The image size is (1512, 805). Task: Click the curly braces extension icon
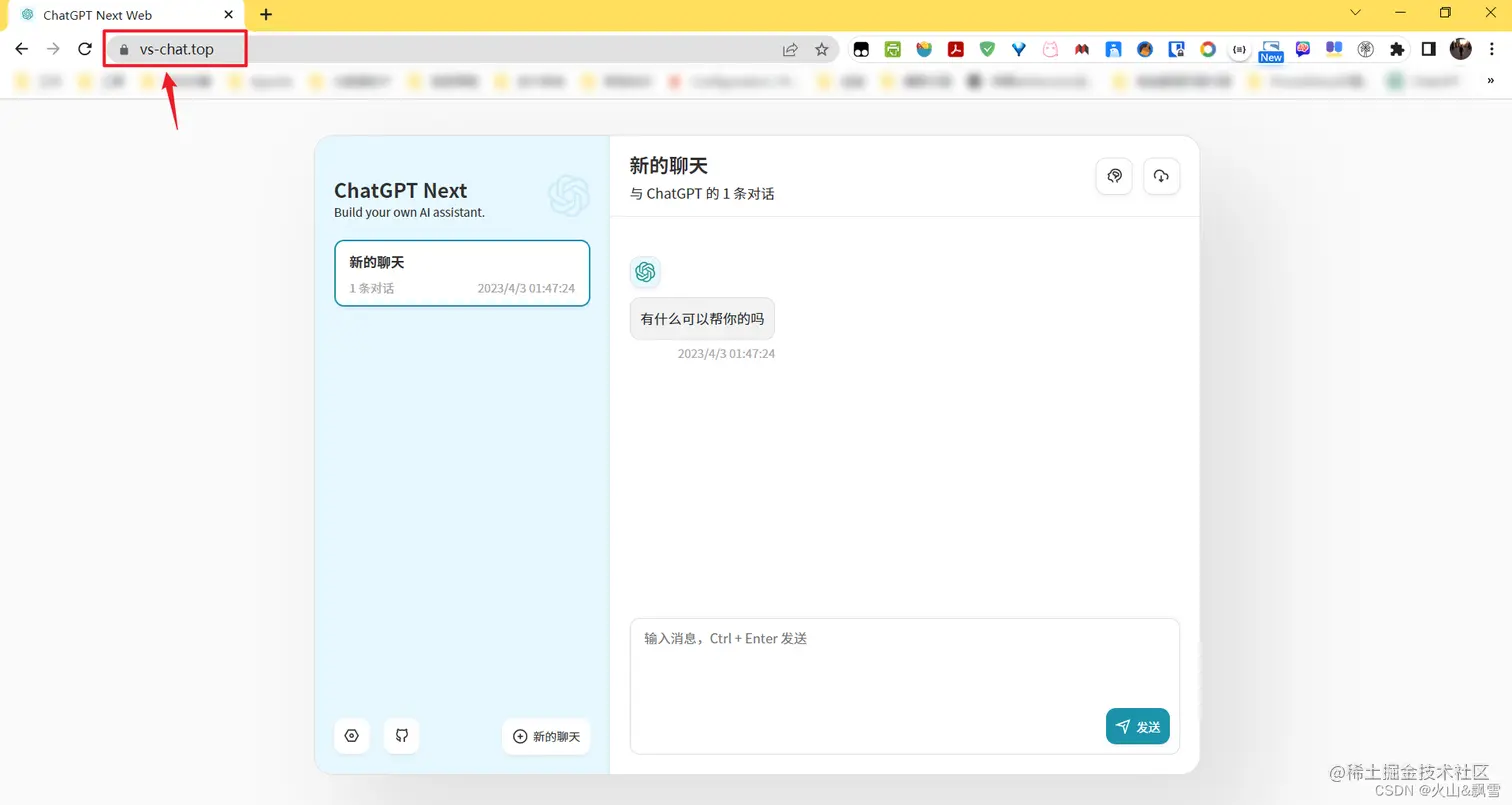click(x=1240, y=49)
